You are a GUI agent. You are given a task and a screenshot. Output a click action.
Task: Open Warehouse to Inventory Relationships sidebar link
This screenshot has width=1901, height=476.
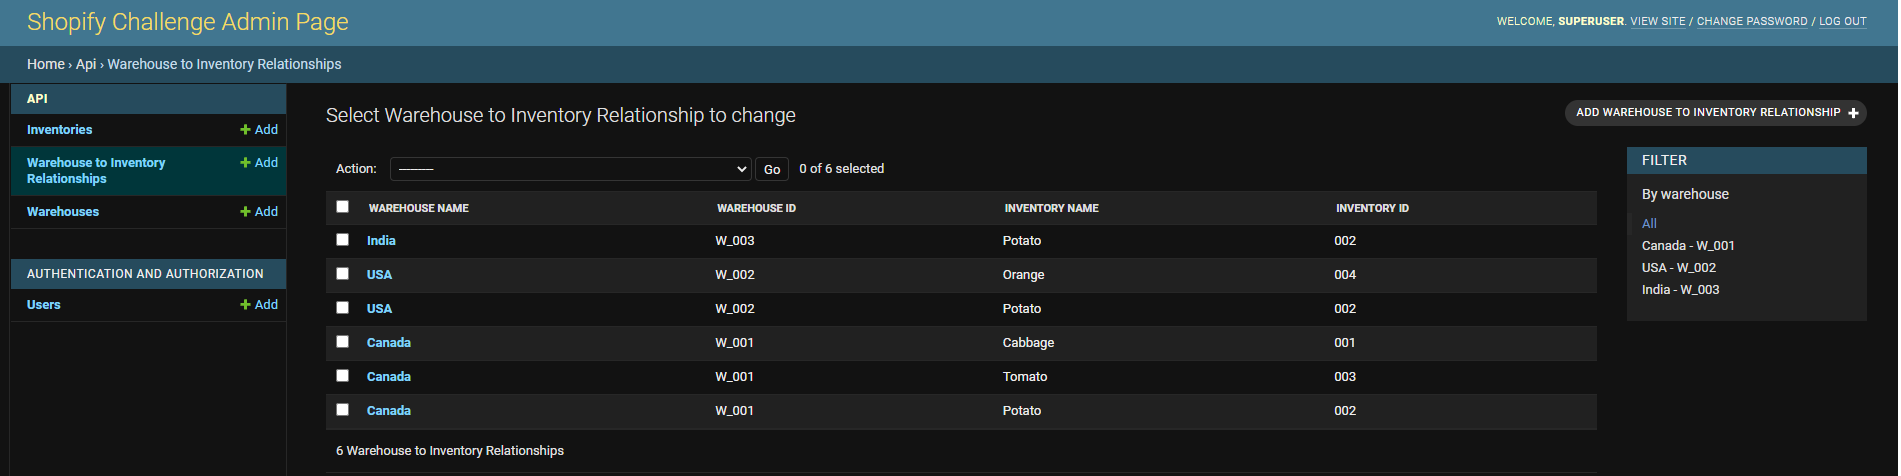click(x=96, y=171)
